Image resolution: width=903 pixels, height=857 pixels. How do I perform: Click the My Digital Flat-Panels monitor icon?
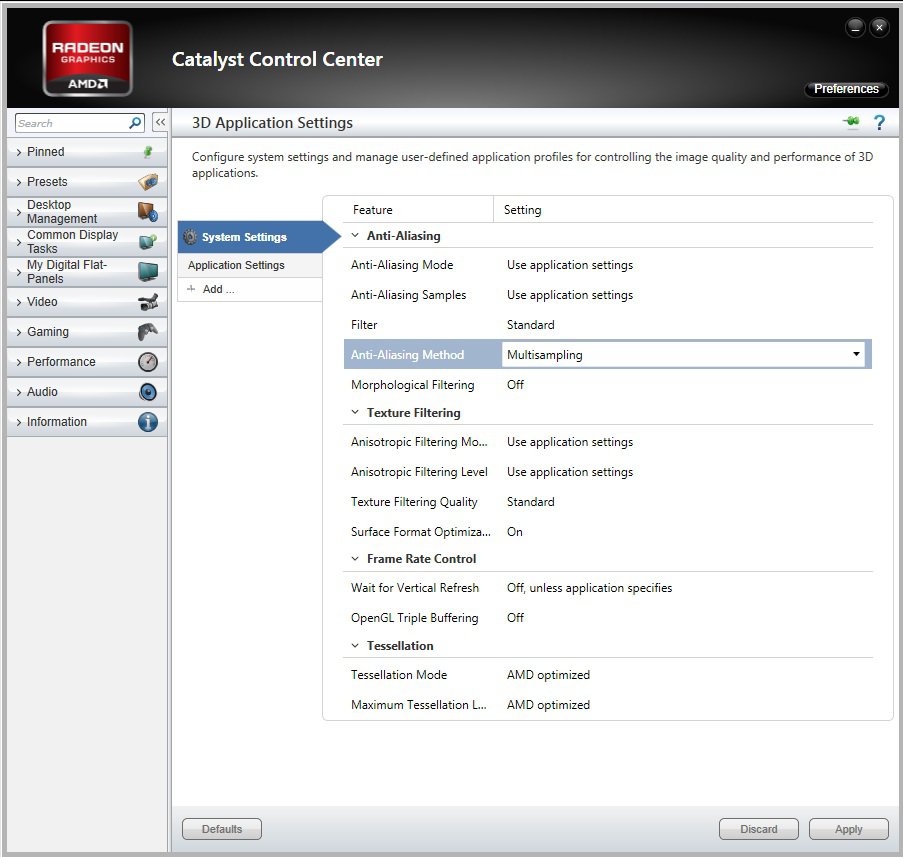[x=148, y=272]
